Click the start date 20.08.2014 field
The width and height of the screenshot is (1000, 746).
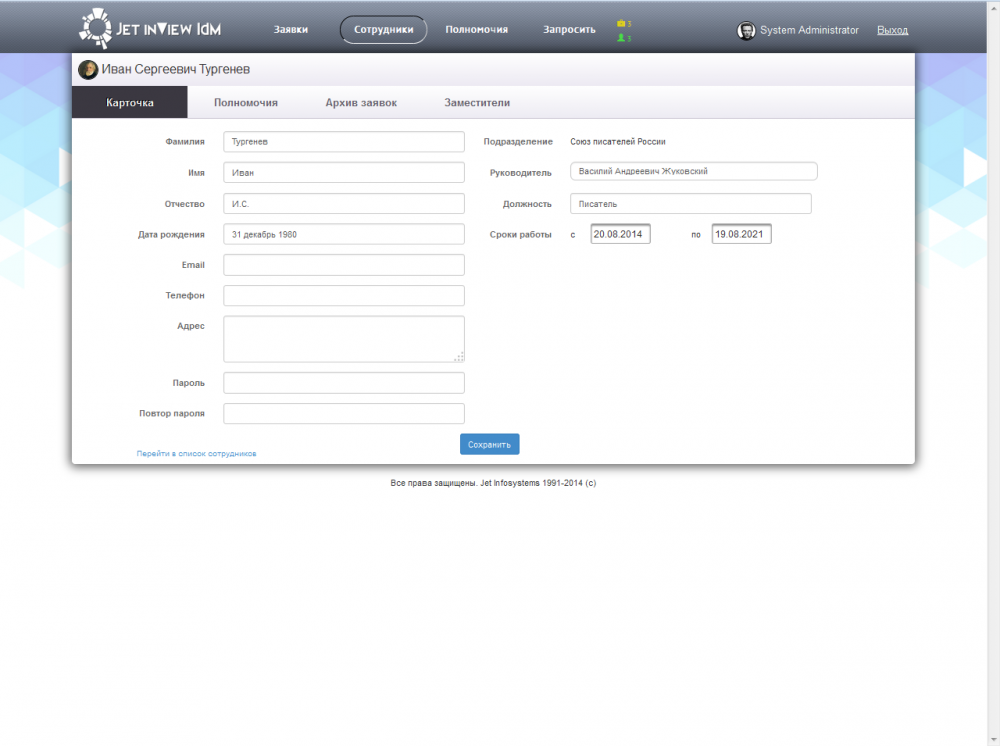[620, 234]
